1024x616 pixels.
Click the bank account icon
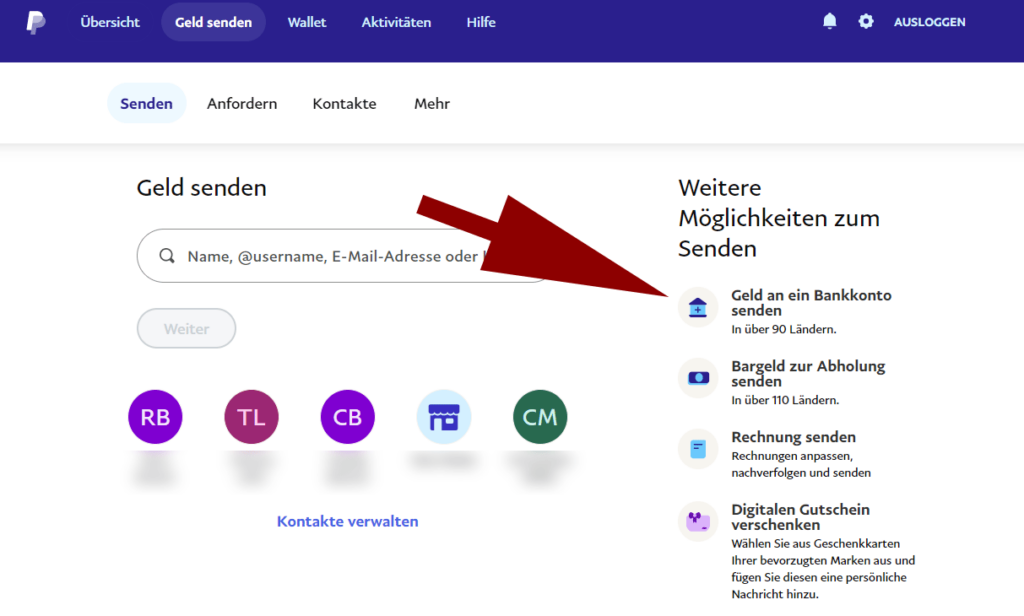coord(698,307)
